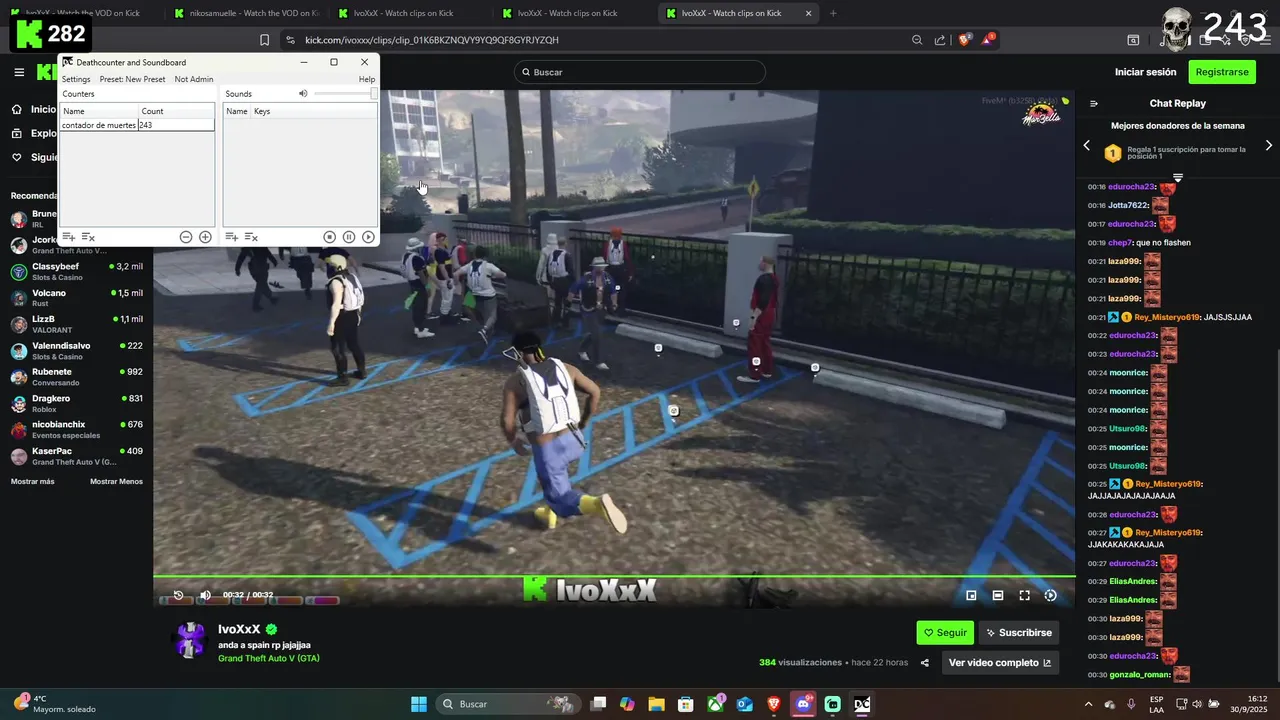
Task: Enter fullscreen in video player
Action: pyautogui.click(x=1024, y=595)
